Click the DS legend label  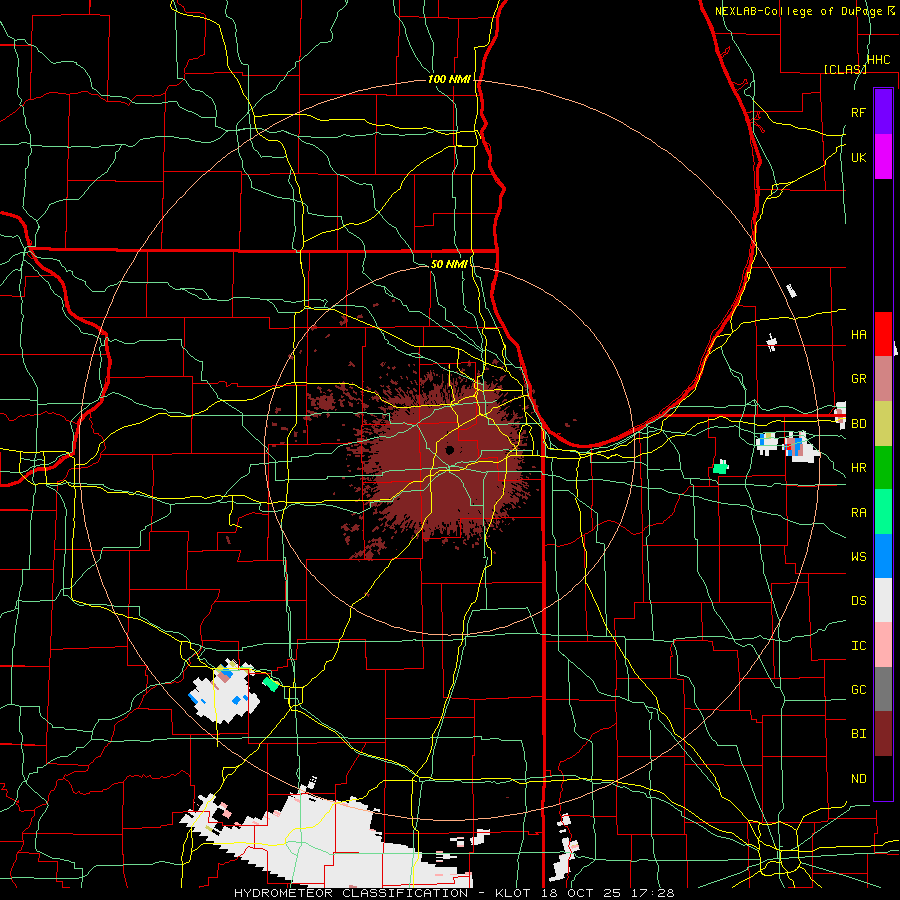coord(858,601)
